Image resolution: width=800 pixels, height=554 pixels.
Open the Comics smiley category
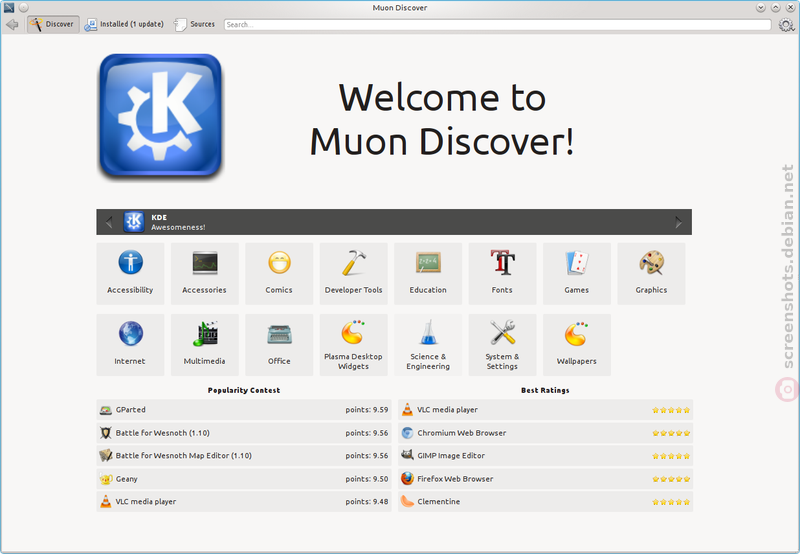(279, 273)
